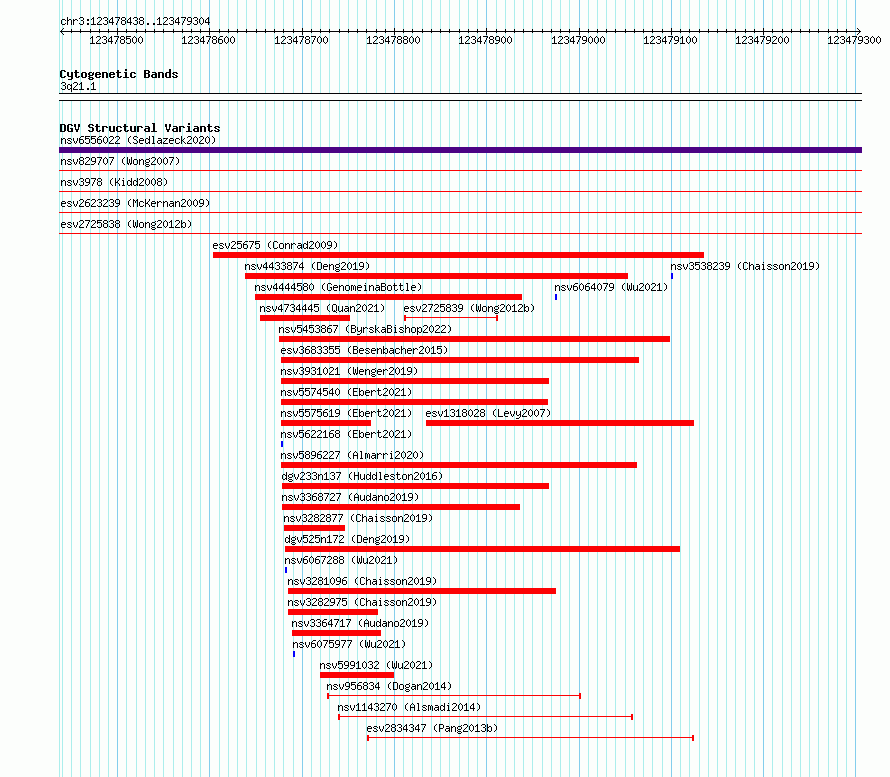This screenshot has width=890, height=777.
Task: Open nsv3931021 (Wenger2019) label
Action: click(x=349, y=371)
